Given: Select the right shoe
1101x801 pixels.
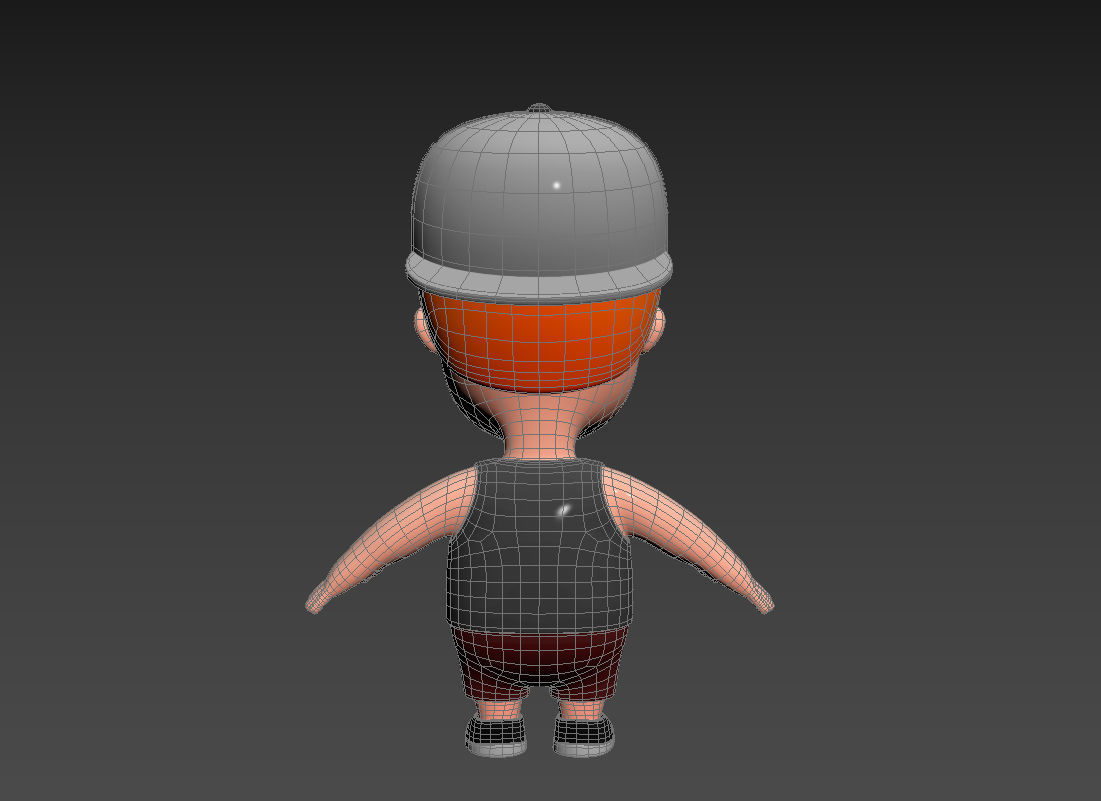Looking at the screenshot, I should click(x=584, y=736).
